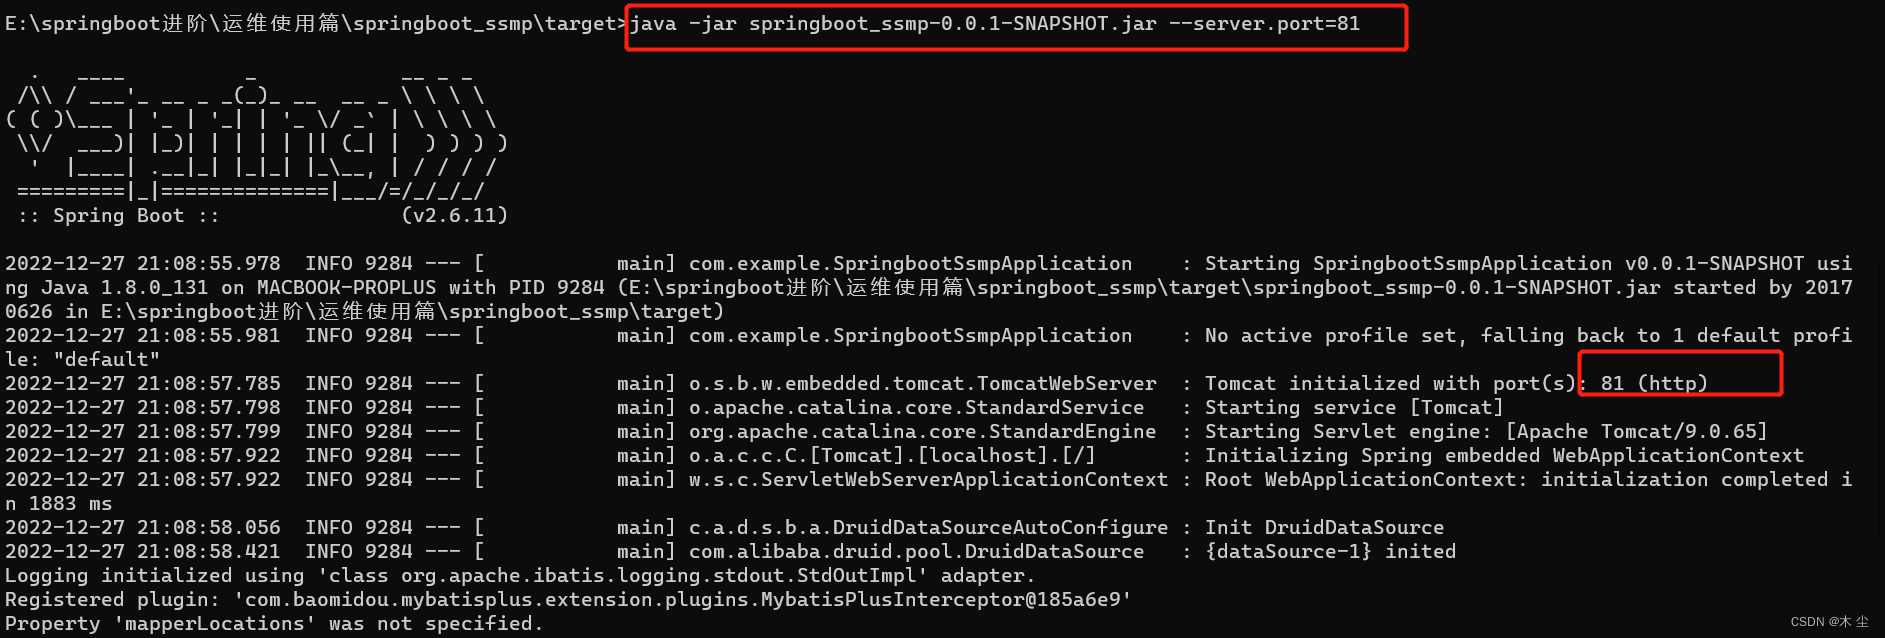
Task: Click 'Starting Servlet engine: [Apache Tomcat/9.0.65]' text
Action: click(x=1486, y=431)
